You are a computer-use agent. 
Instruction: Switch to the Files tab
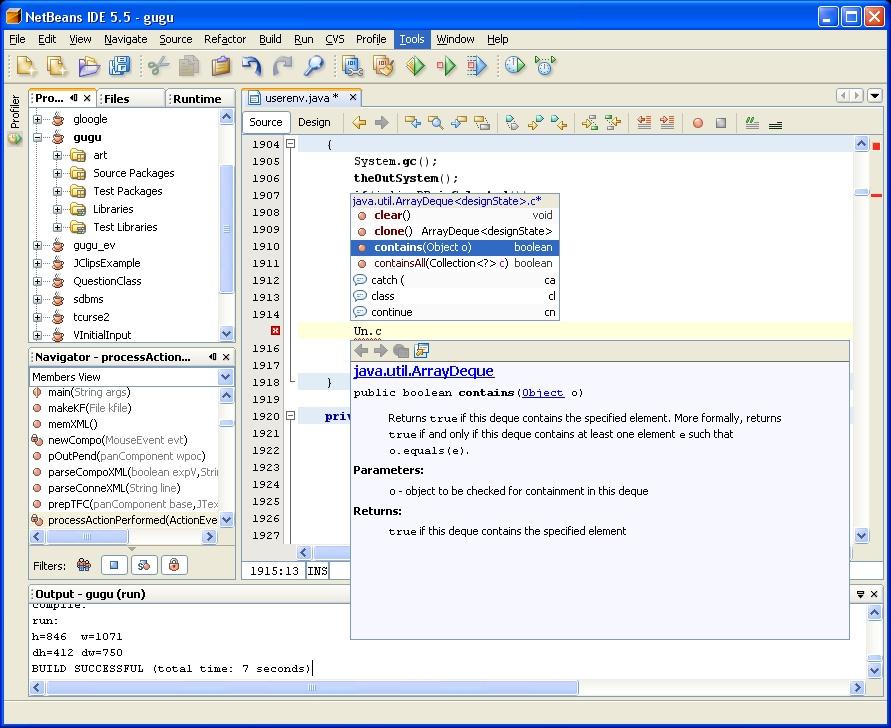[x=130, y=98]
